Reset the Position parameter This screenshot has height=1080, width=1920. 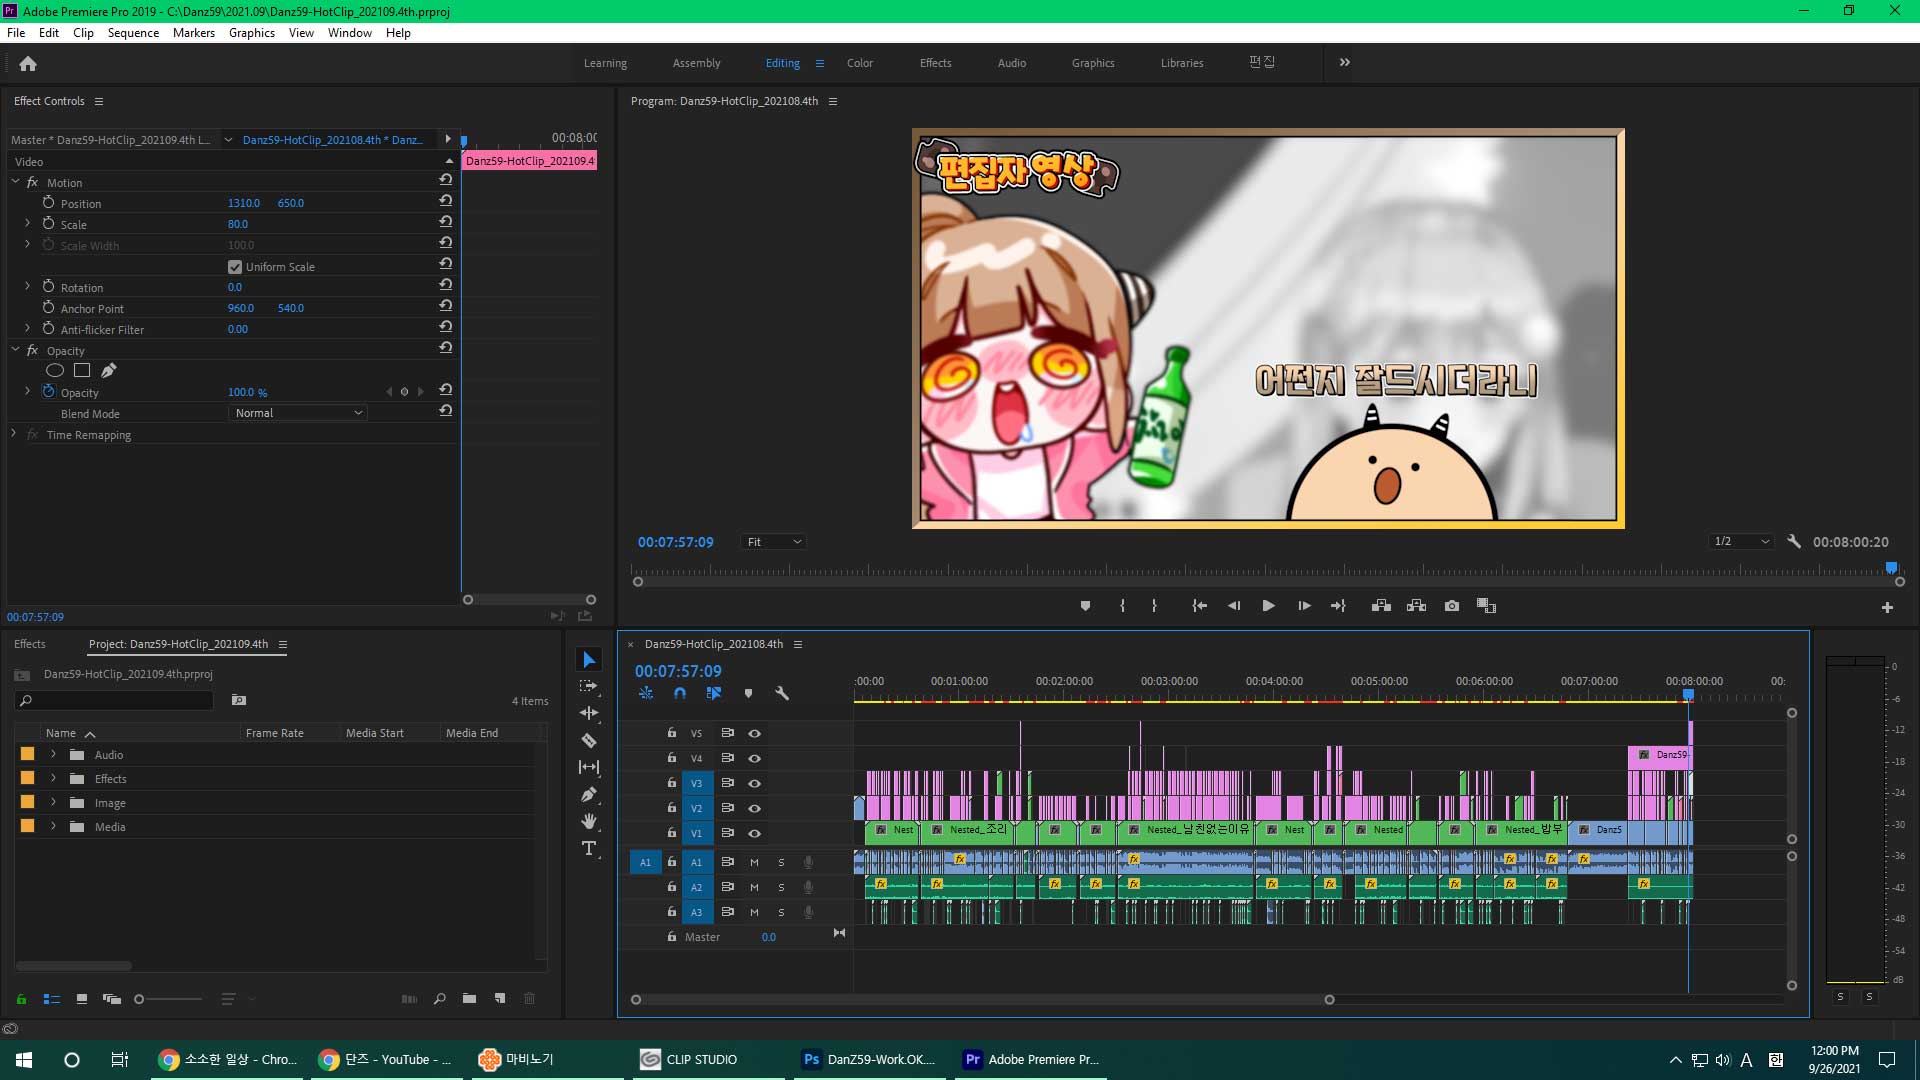pyautogui.click(x=445, y=201)
